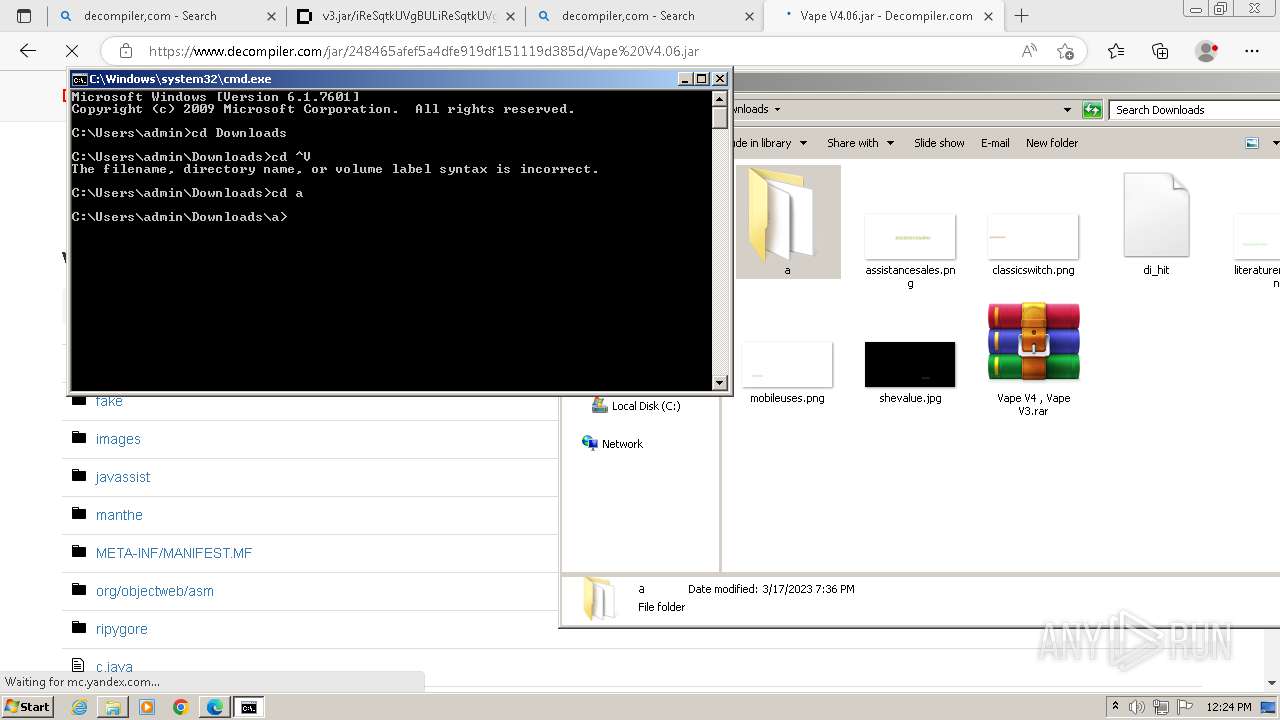1280x720 pixels.
Task: Select the Vape V4, Vape V3.rar archive
Action: (1033, 342)
